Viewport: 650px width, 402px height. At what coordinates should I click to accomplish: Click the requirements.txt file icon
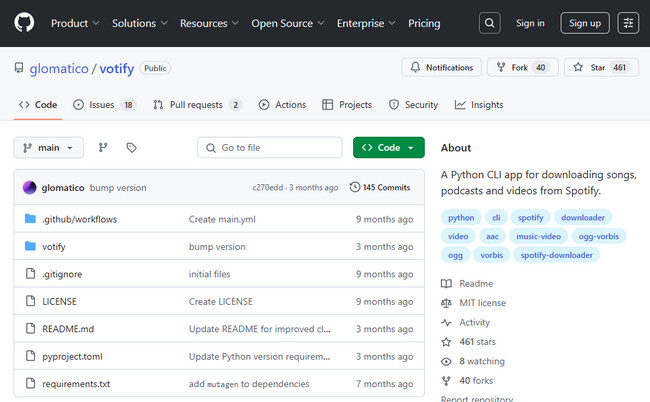click(x=30, y=383)
